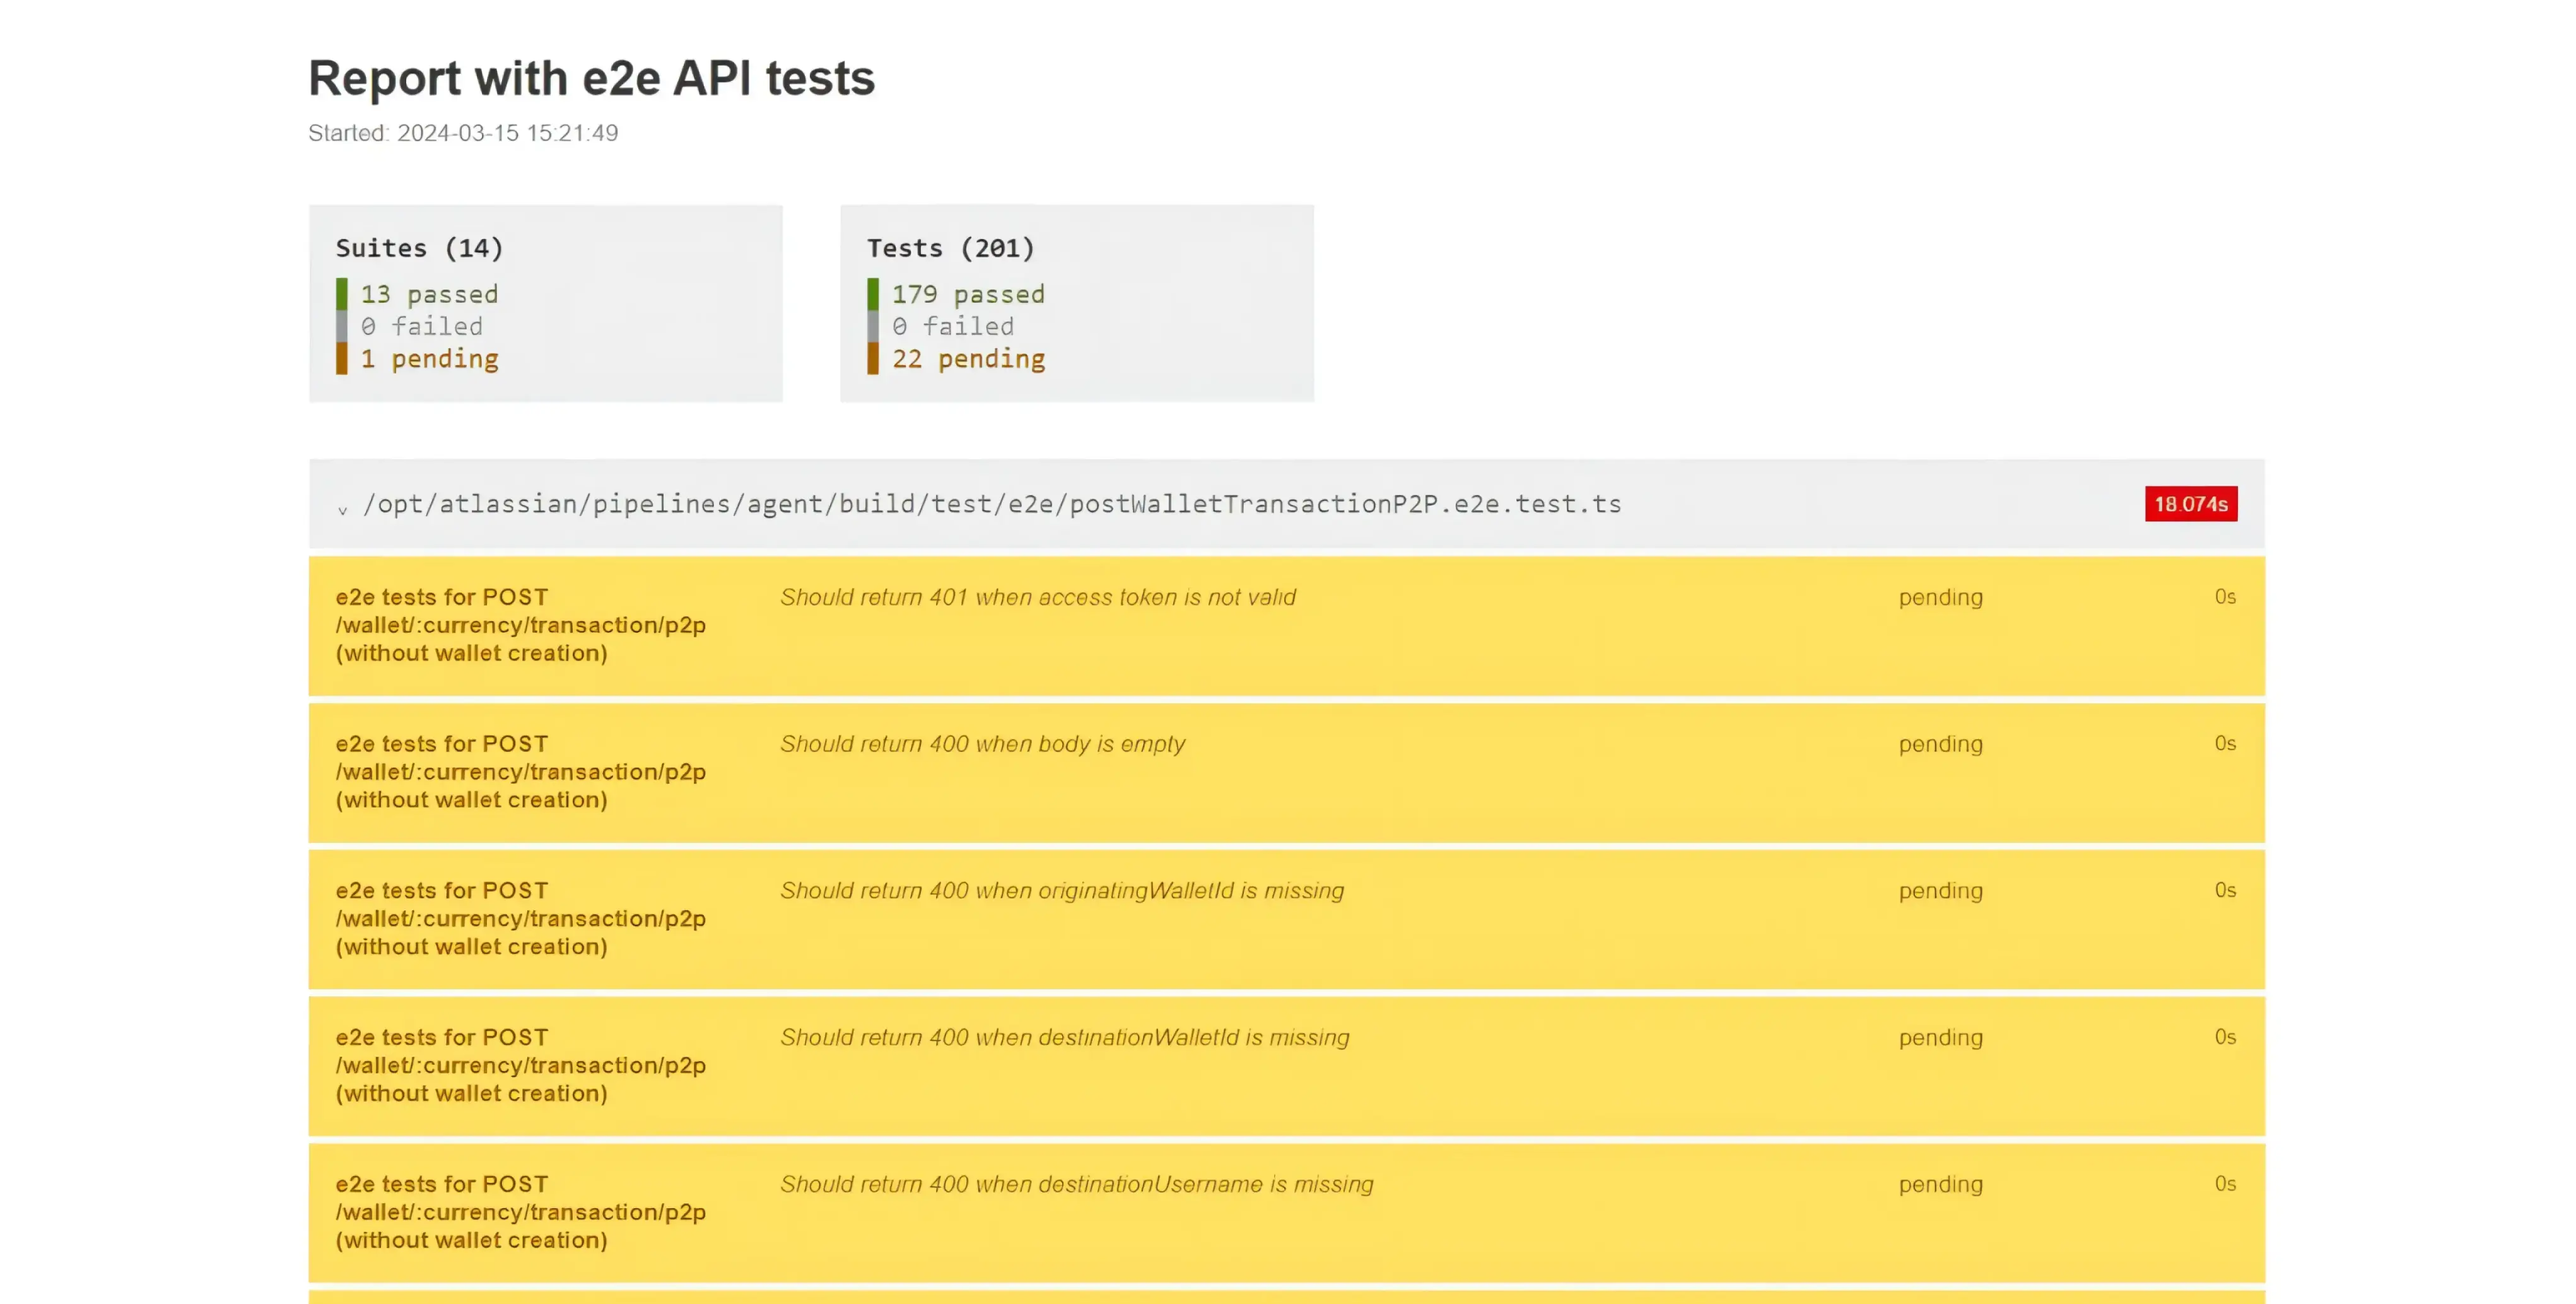
Task: Click 'Should return 401 when access token is not valid'
Action: [1037, 597]
